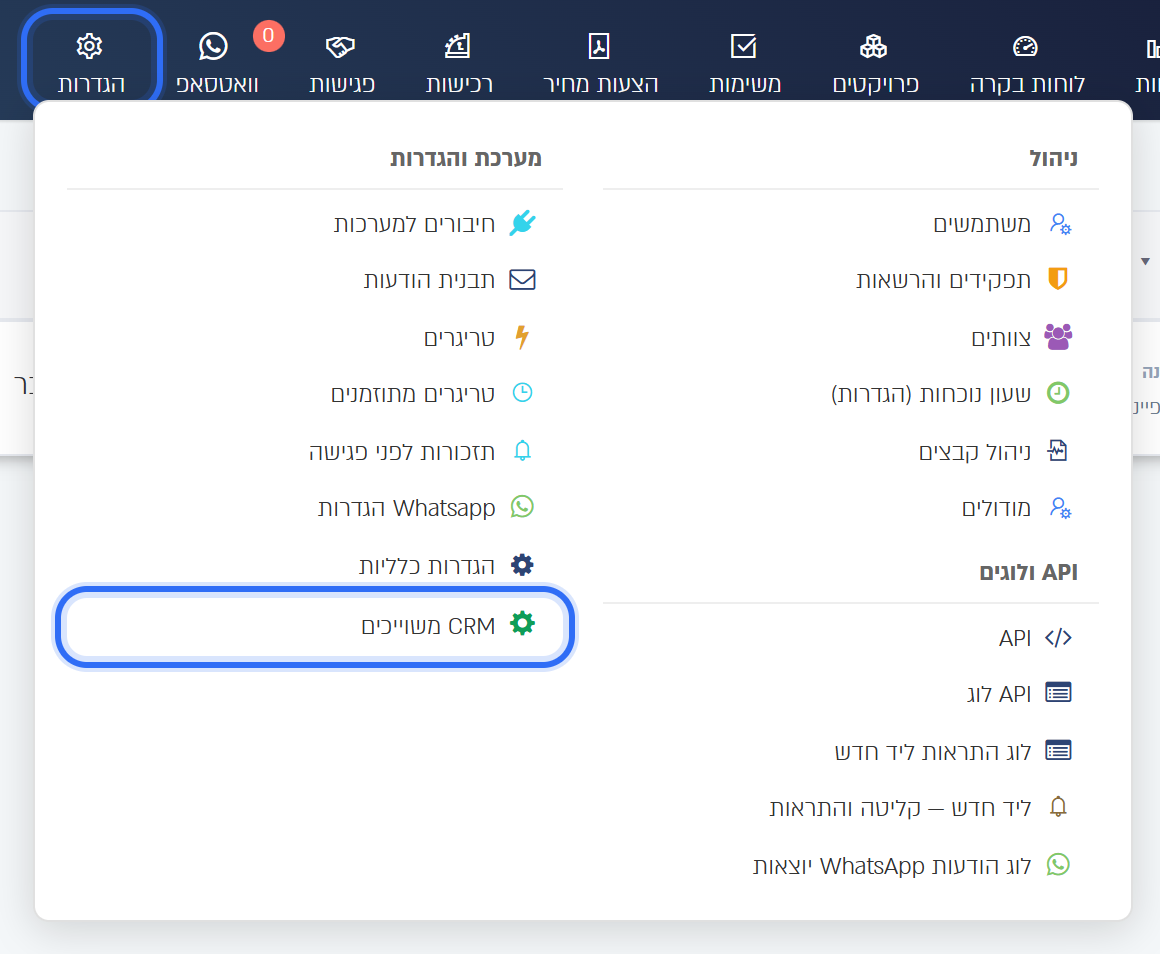
Task: Click the bell icon beside תזכורות לפני פגישה
Action: [522, 450]
